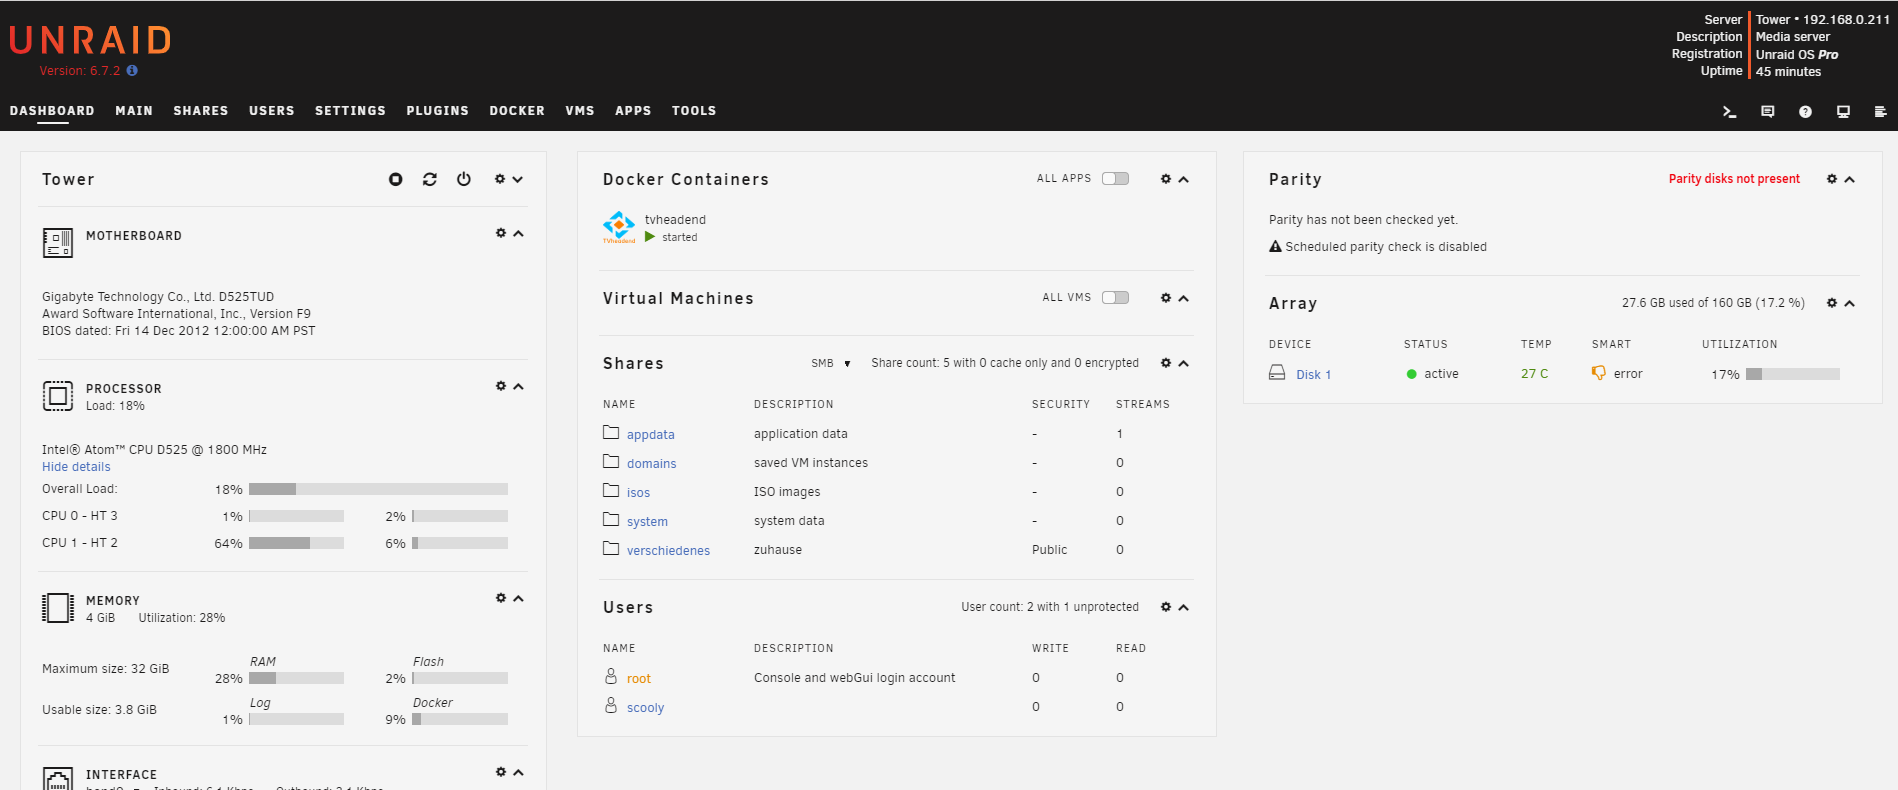Switch to the Docker tab
This screenshot has width=1898, height=790.
coord(517,111)
